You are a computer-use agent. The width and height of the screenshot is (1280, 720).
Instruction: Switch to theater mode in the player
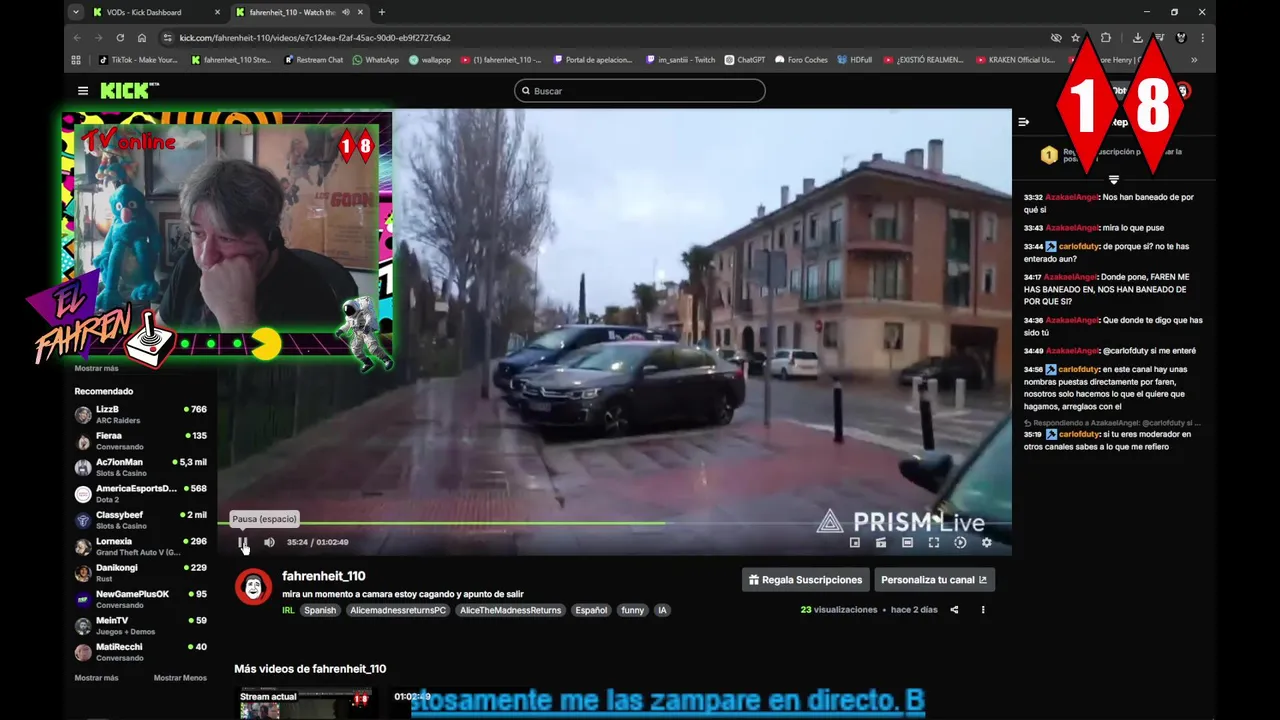point(907,542)
